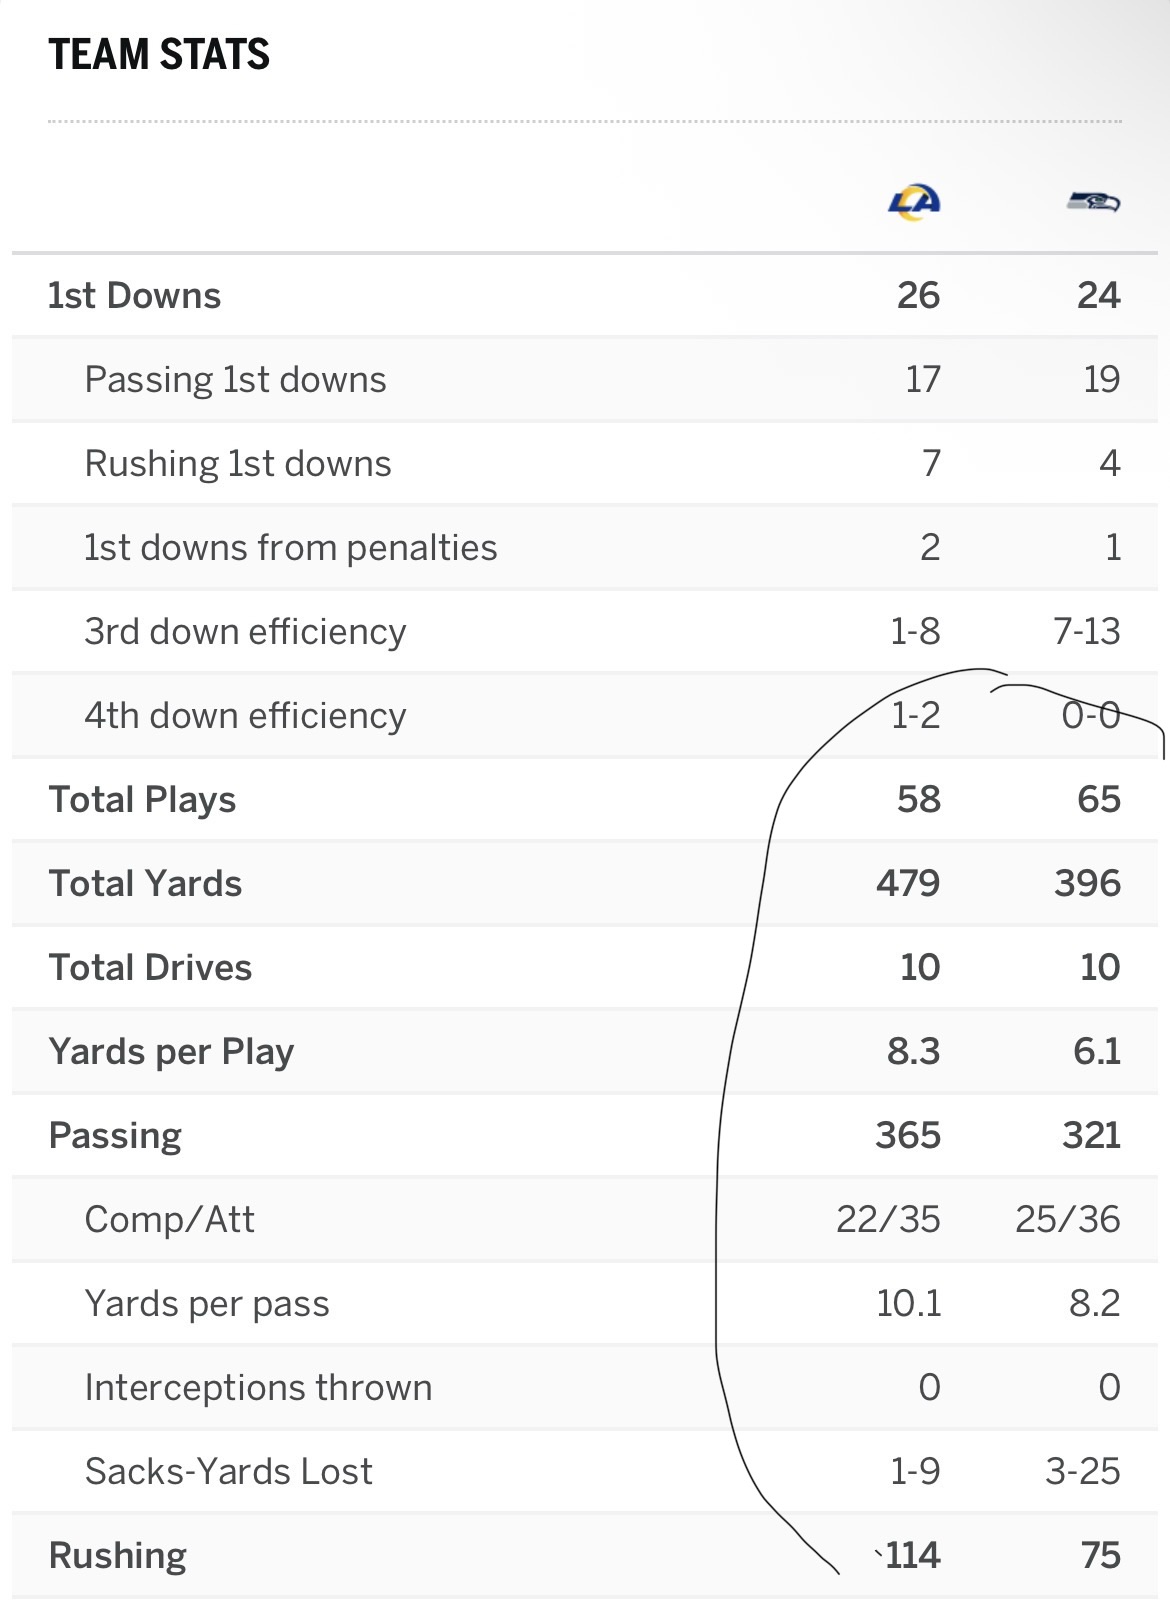Click the Yards per pass label

207,1304
